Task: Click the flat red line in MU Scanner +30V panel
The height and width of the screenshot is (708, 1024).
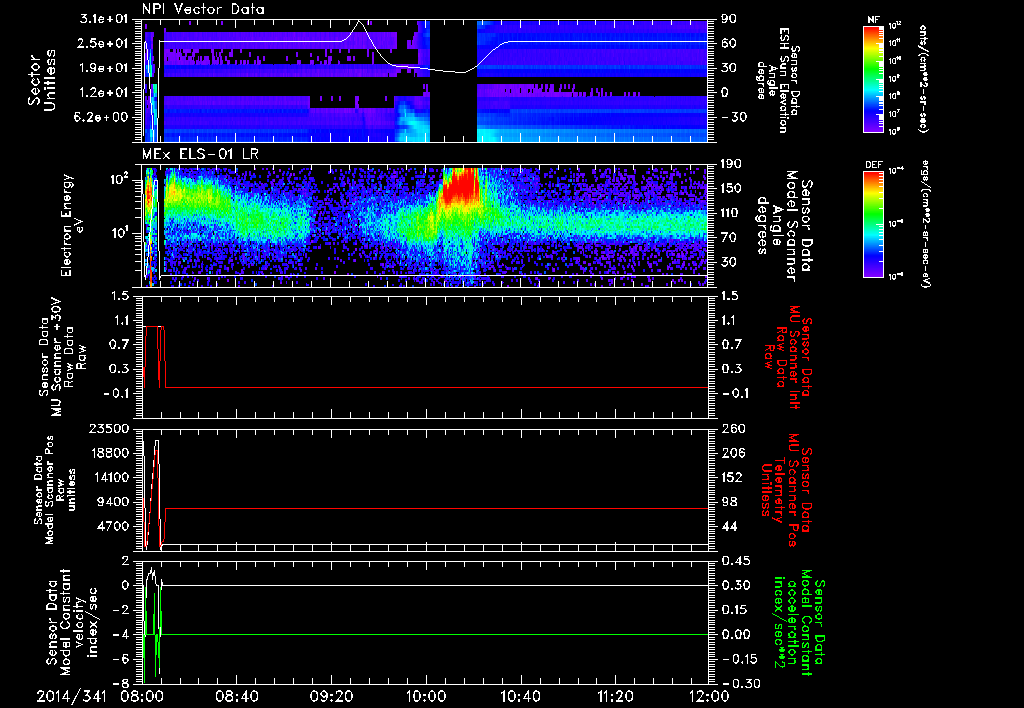Action: [436, 387]
